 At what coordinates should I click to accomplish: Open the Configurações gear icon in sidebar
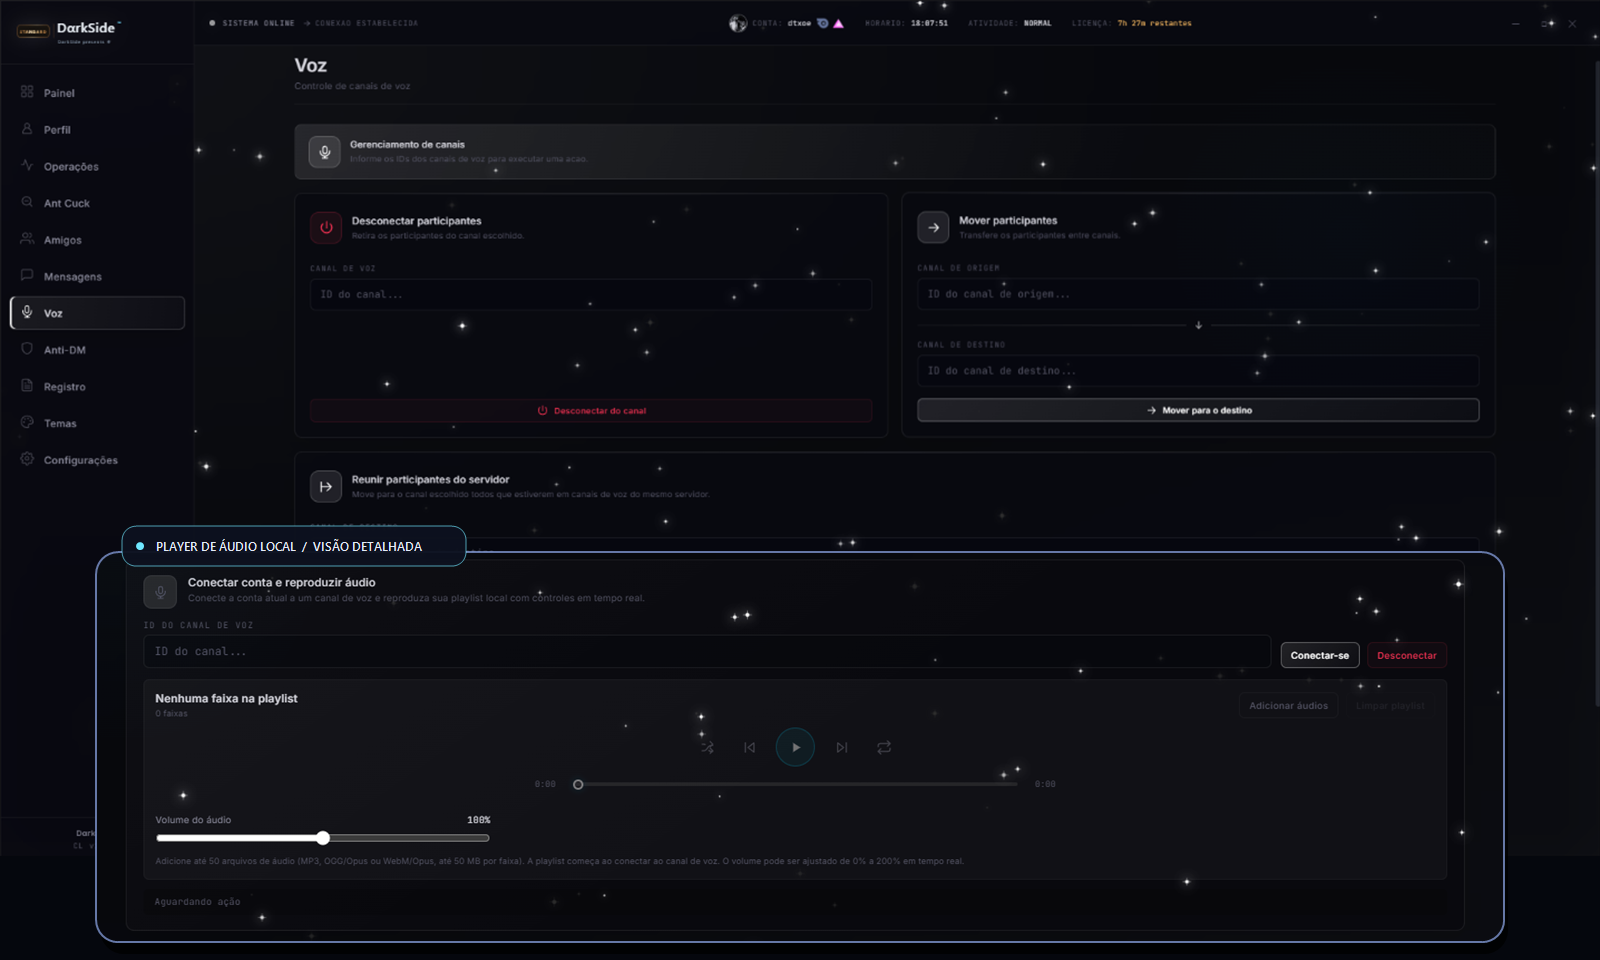tap(27, 459)
